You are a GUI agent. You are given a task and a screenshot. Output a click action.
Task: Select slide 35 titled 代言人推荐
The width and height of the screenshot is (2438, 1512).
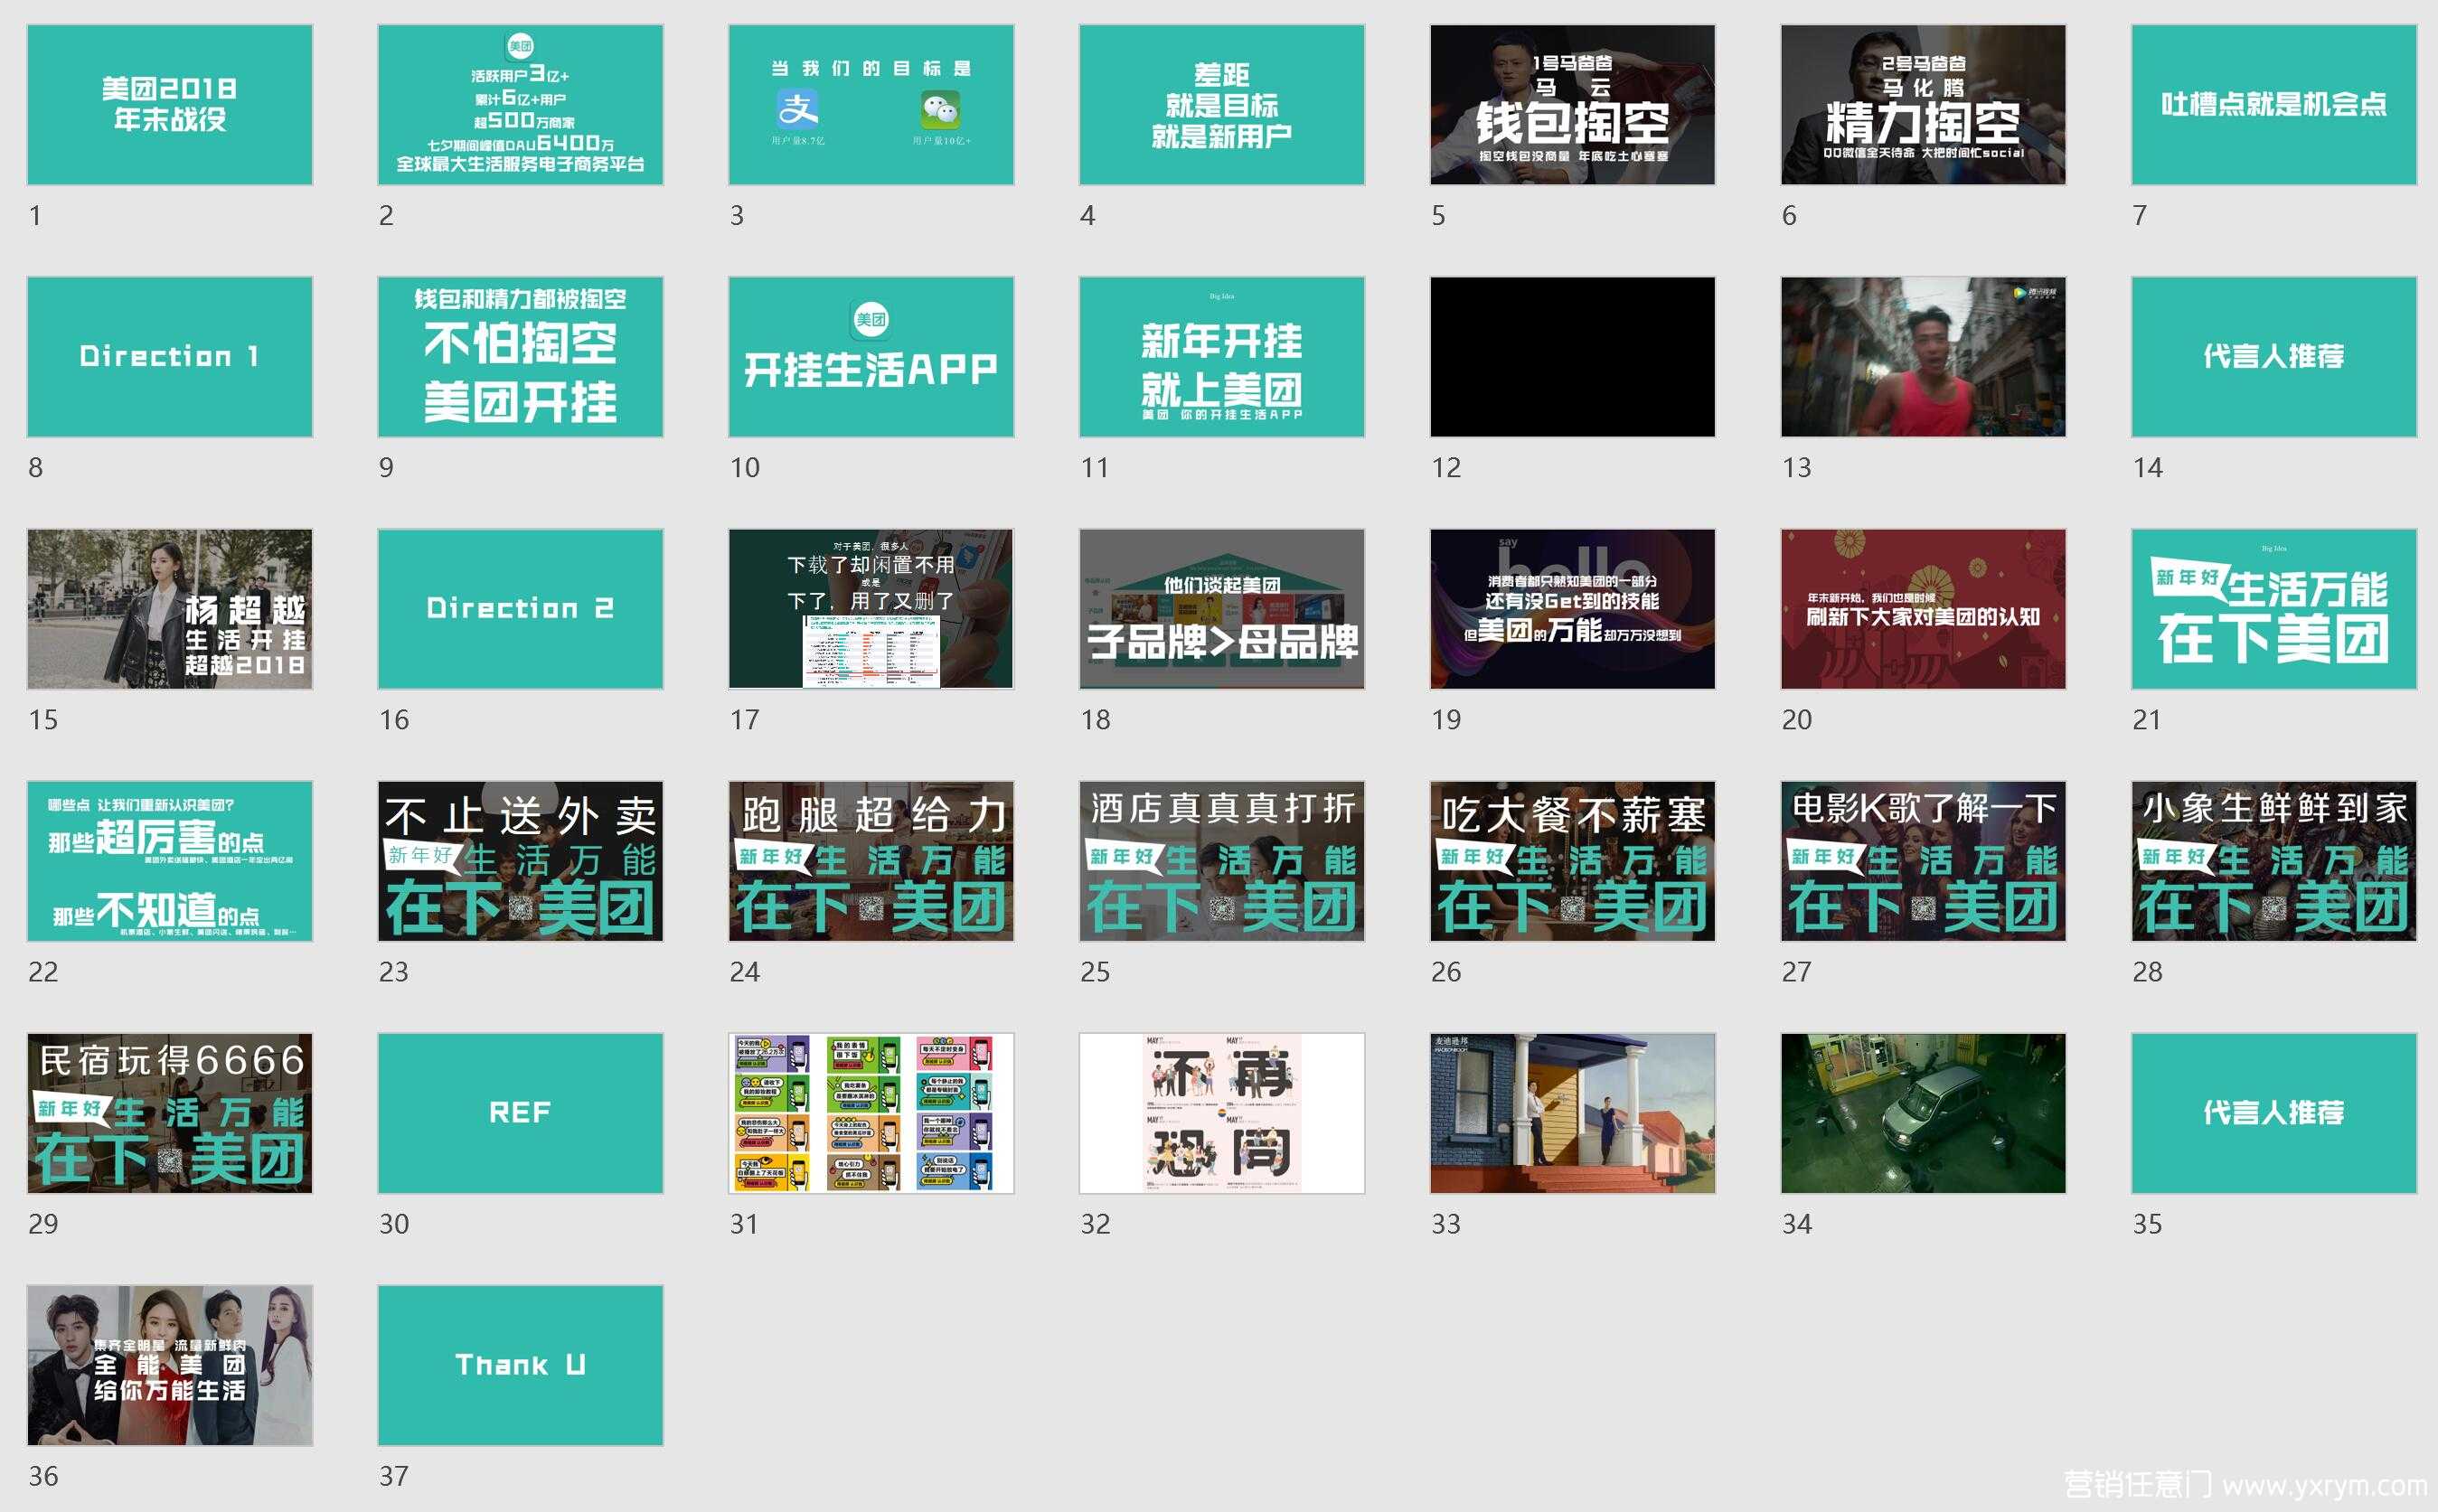(2274, 1113)
